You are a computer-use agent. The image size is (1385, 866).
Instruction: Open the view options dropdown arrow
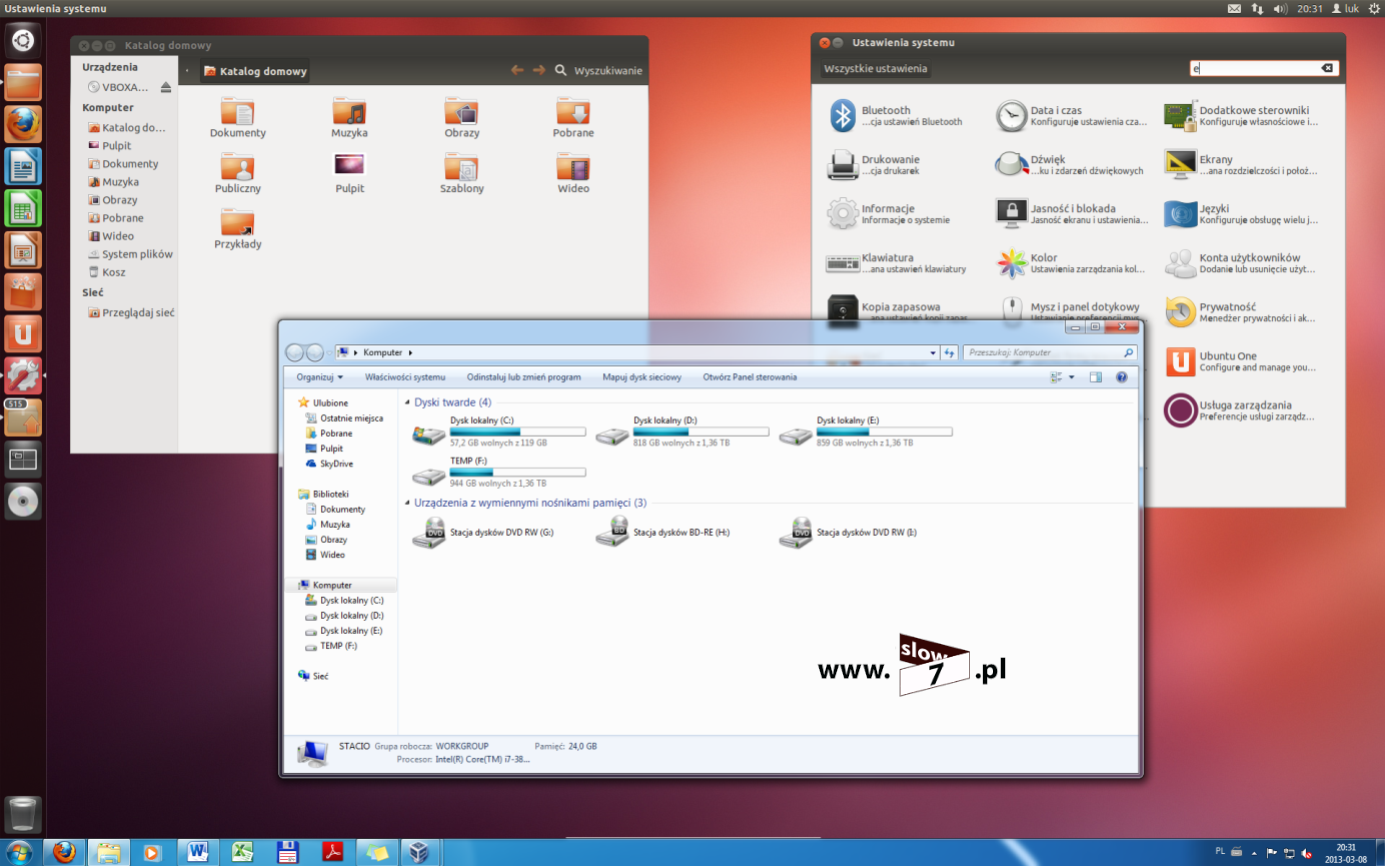point(1072,377)
